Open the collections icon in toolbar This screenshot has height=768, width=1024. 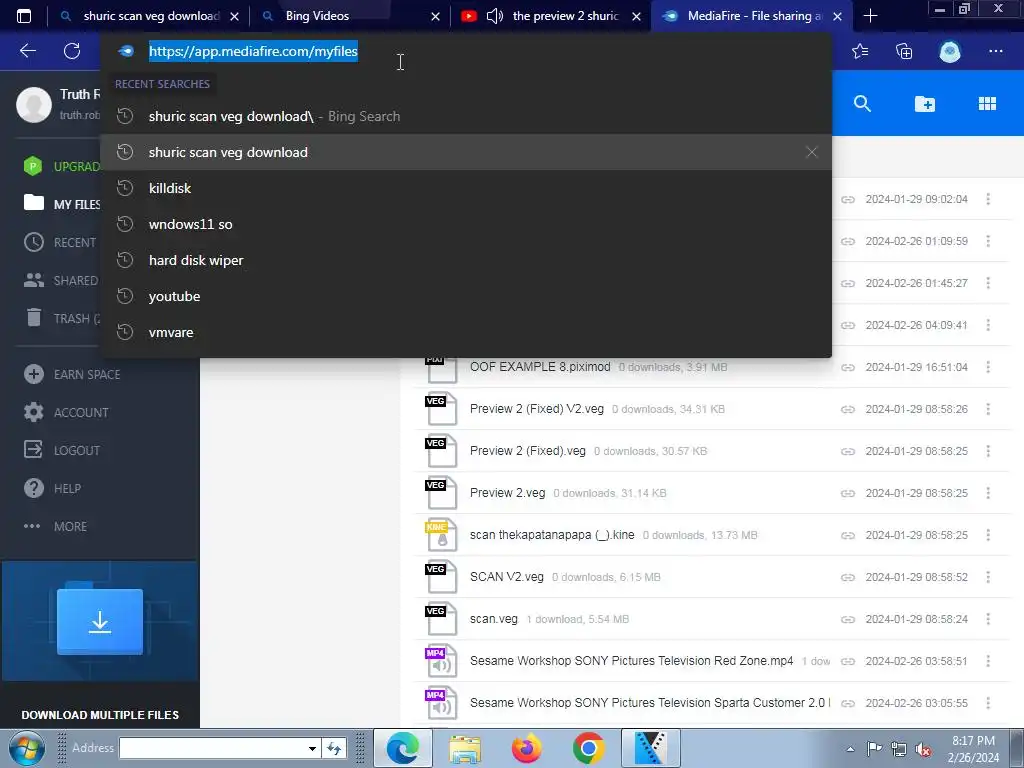point(904,51)
